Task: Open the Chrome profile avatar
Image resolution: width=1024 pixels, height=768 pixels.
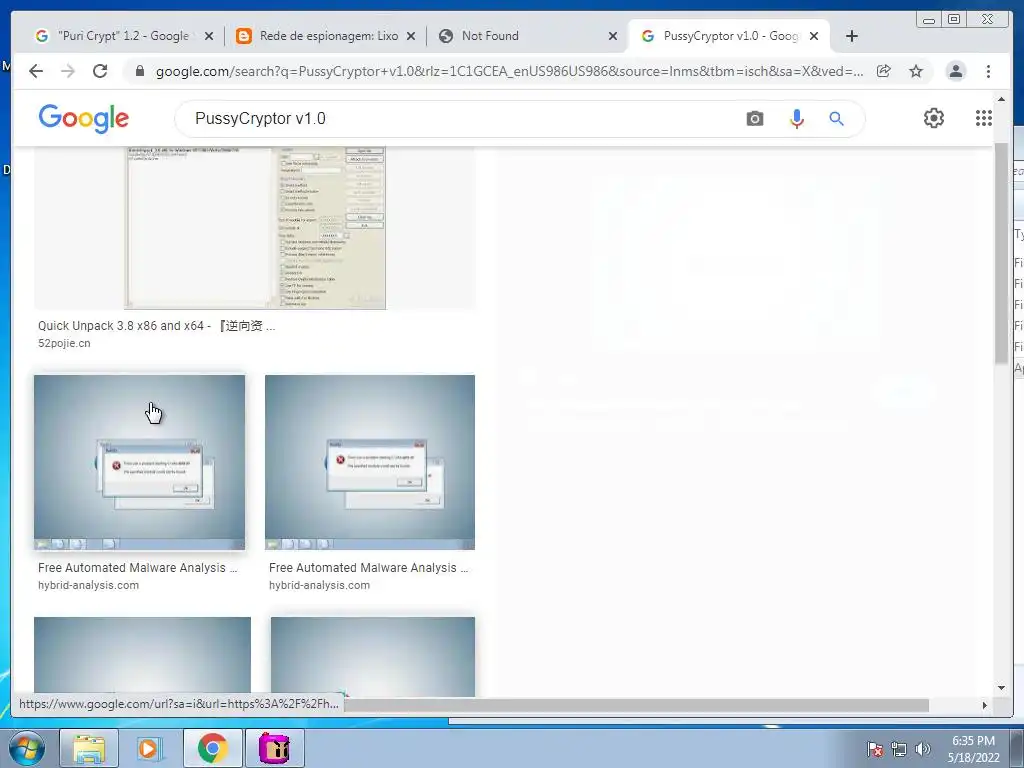Action: pos(956,71)
